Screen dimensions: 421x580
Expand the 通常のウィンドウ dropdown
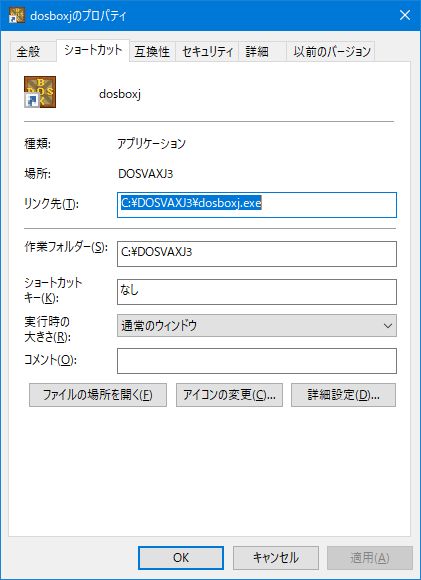click(257, 326)
